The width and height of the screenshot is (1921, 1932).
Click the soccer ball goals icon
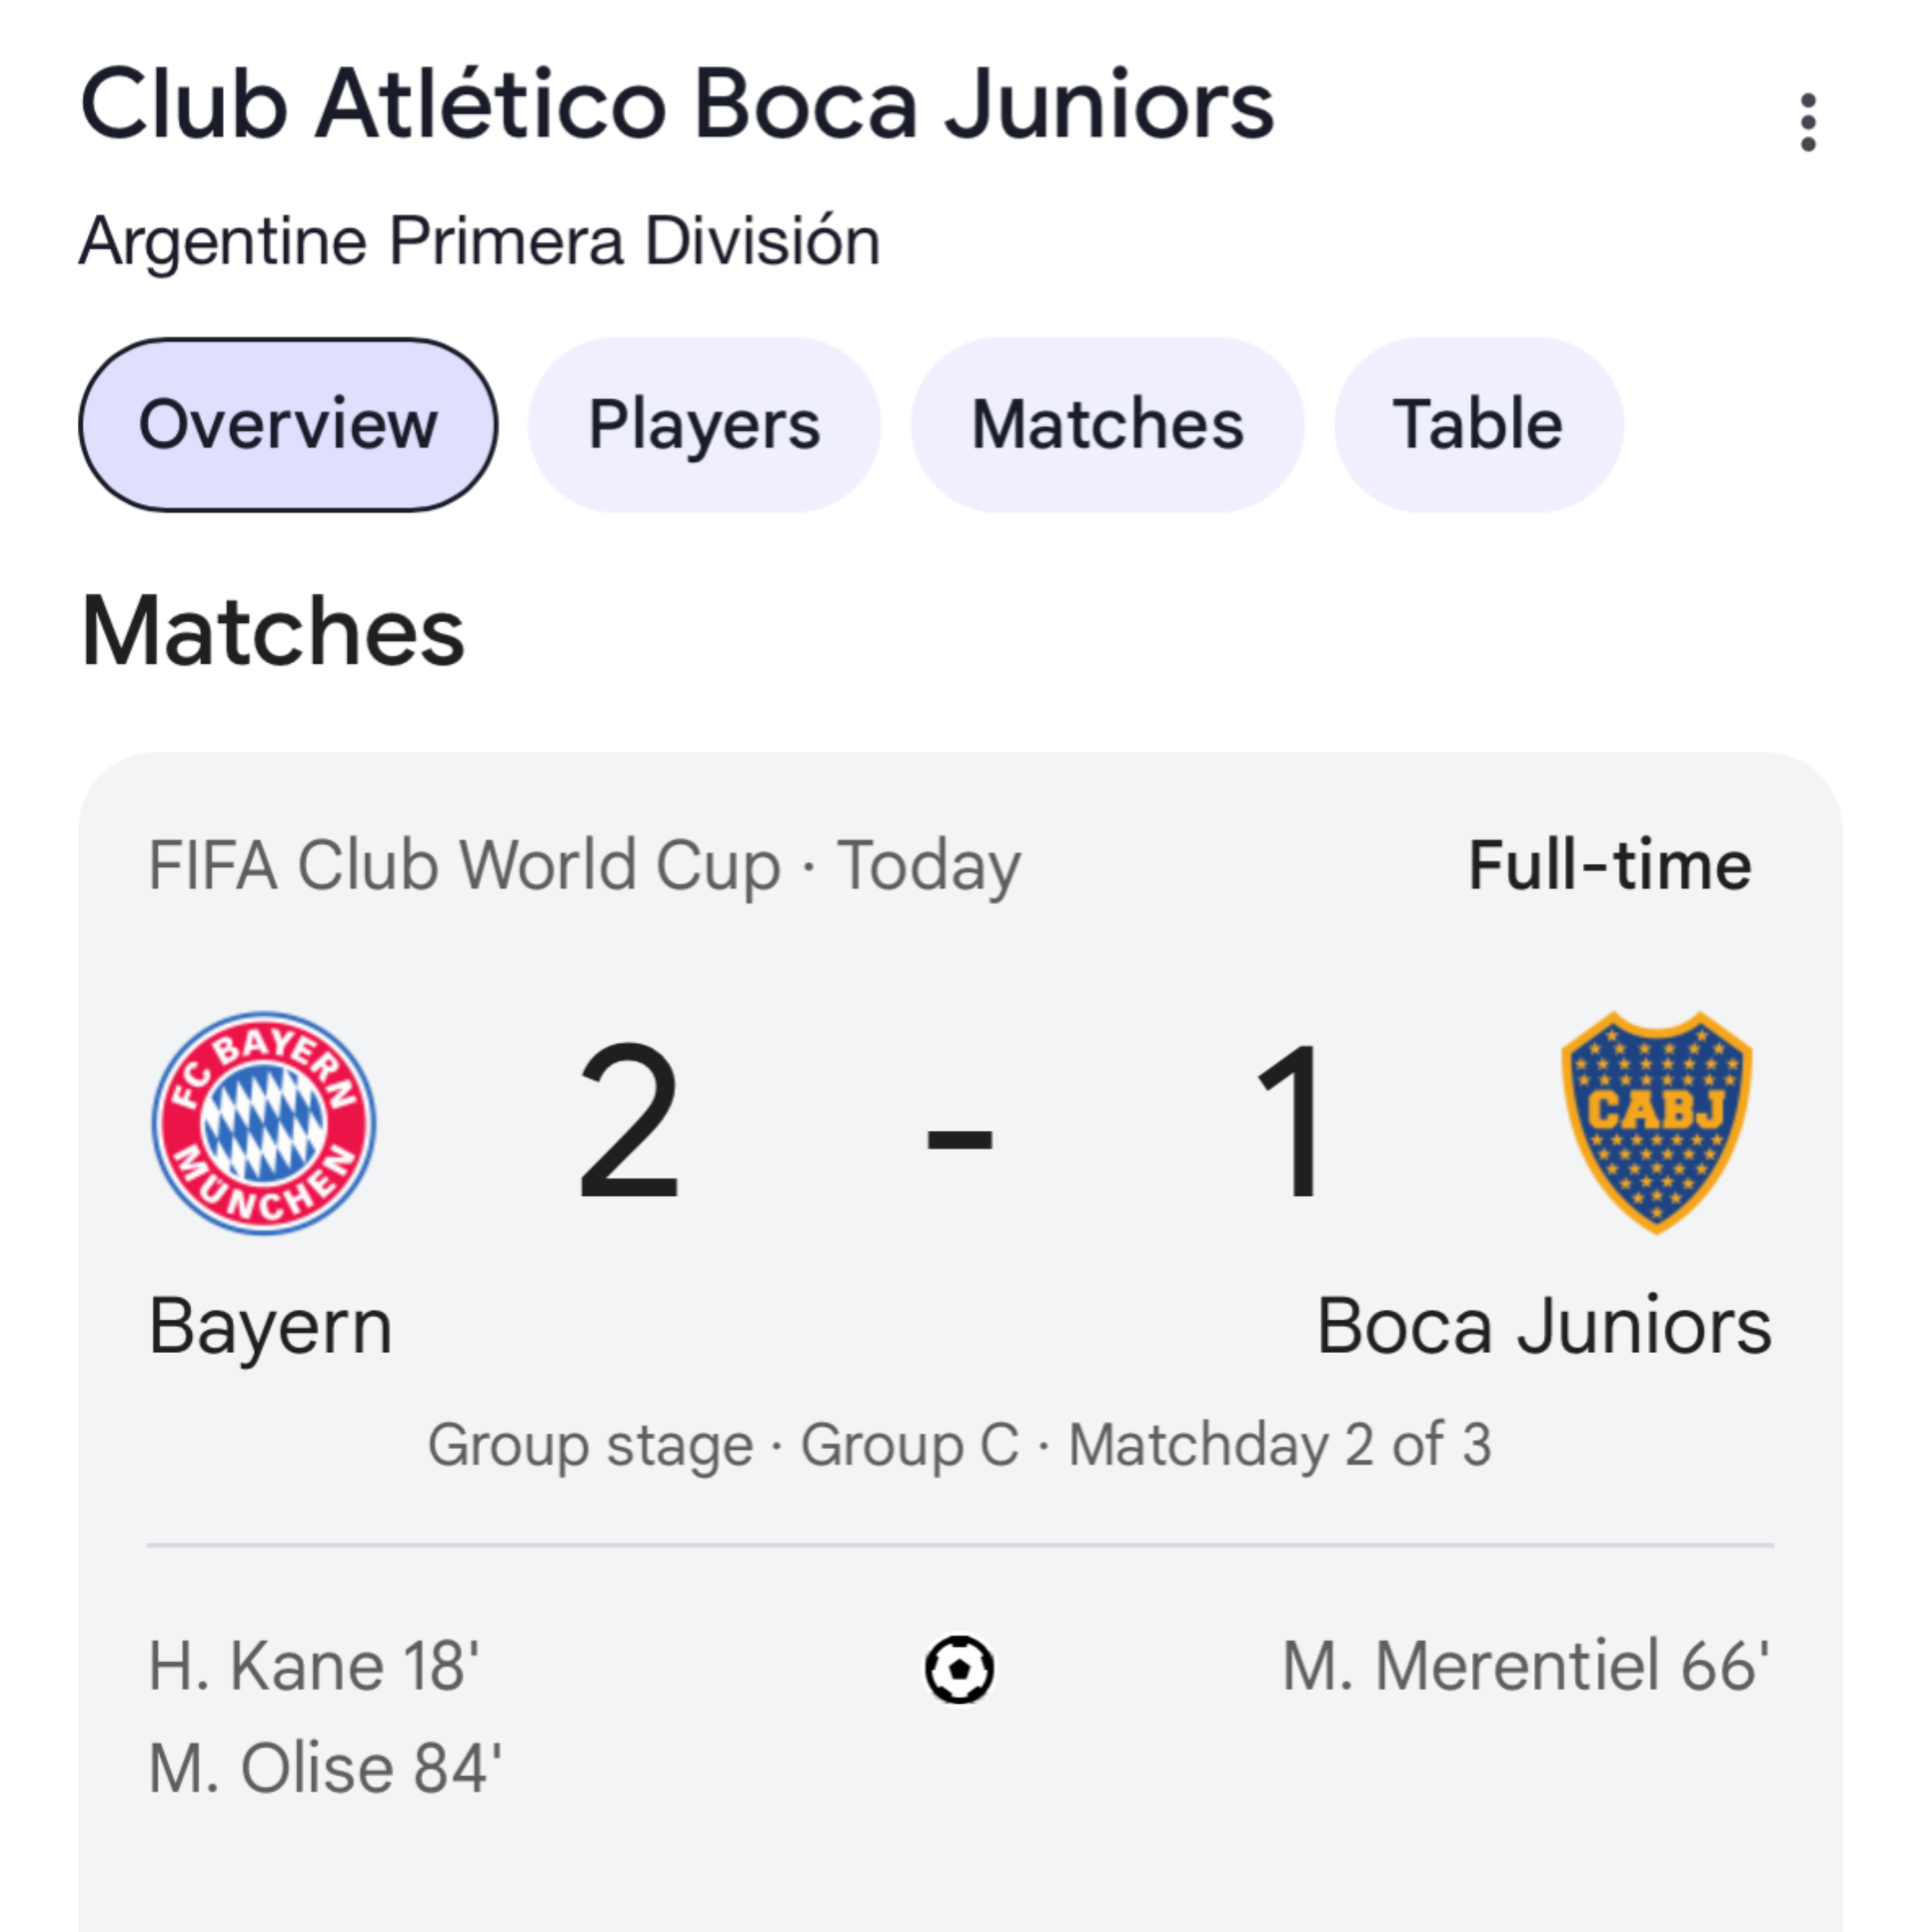point(959,1669)
